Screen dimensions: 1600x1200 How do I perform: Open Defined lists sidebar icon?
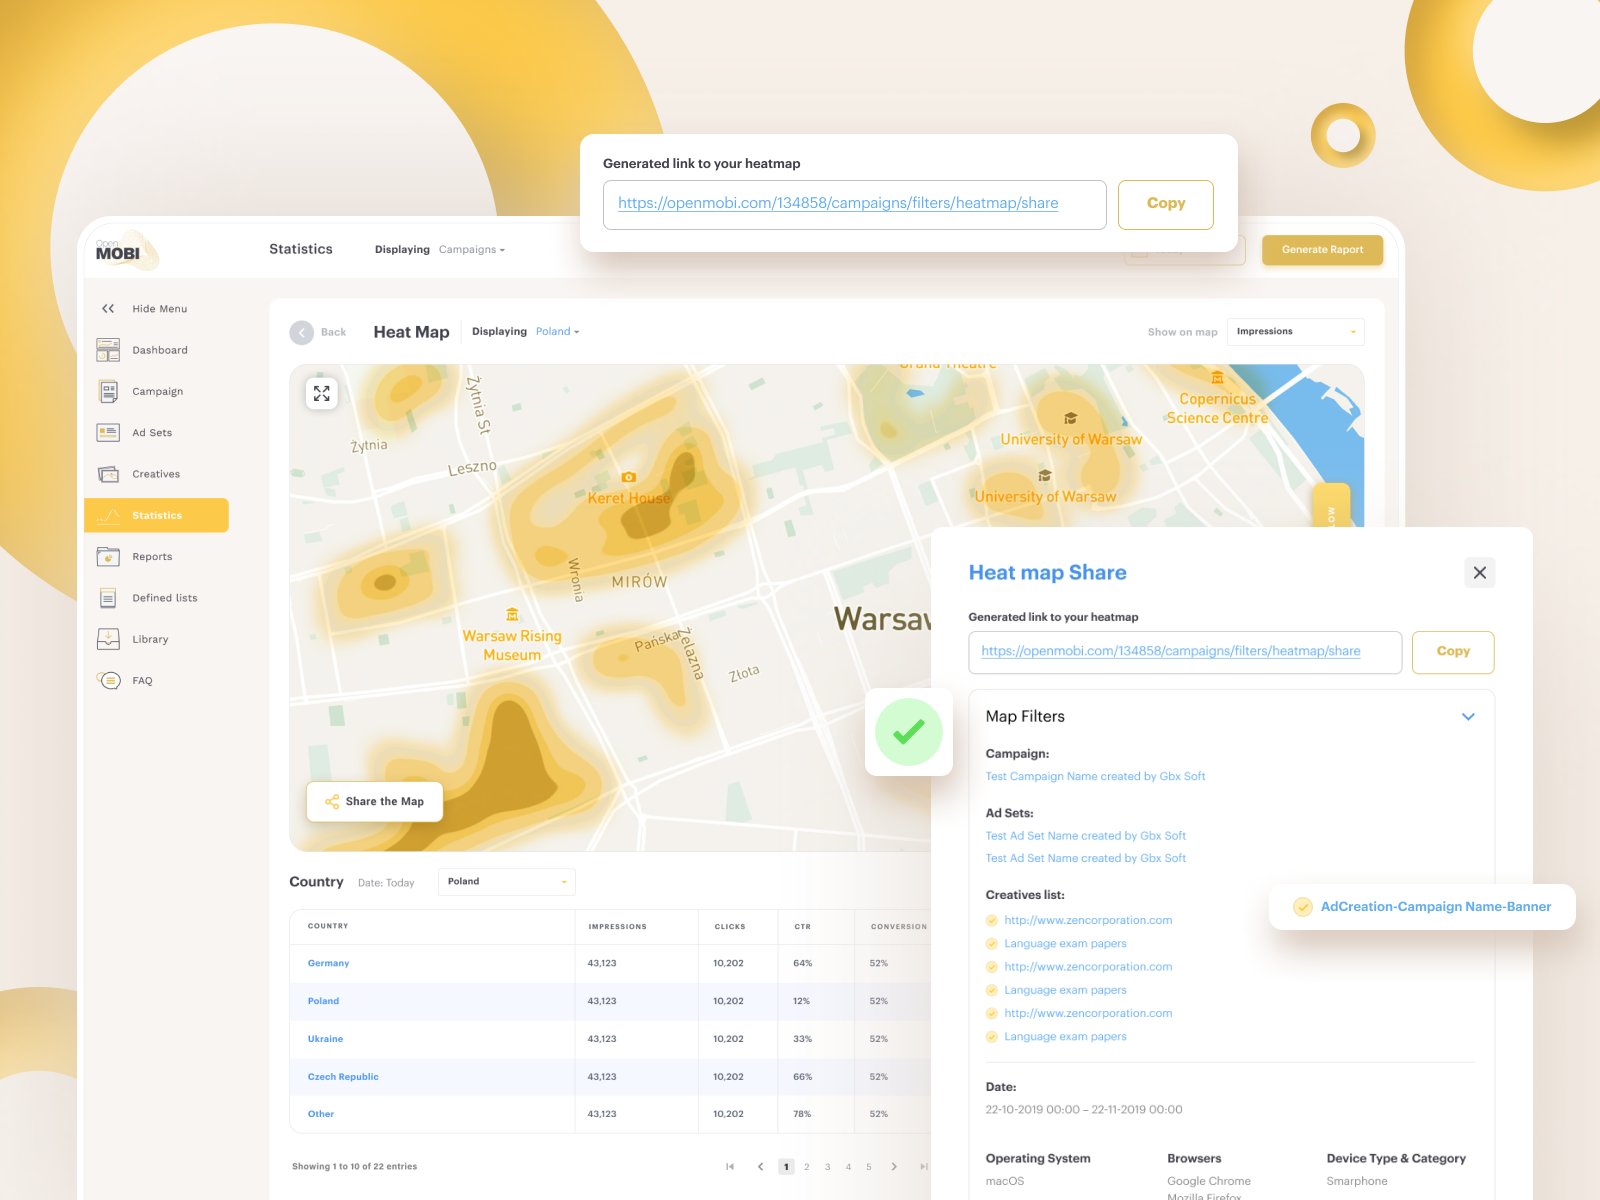pos(108,598)
